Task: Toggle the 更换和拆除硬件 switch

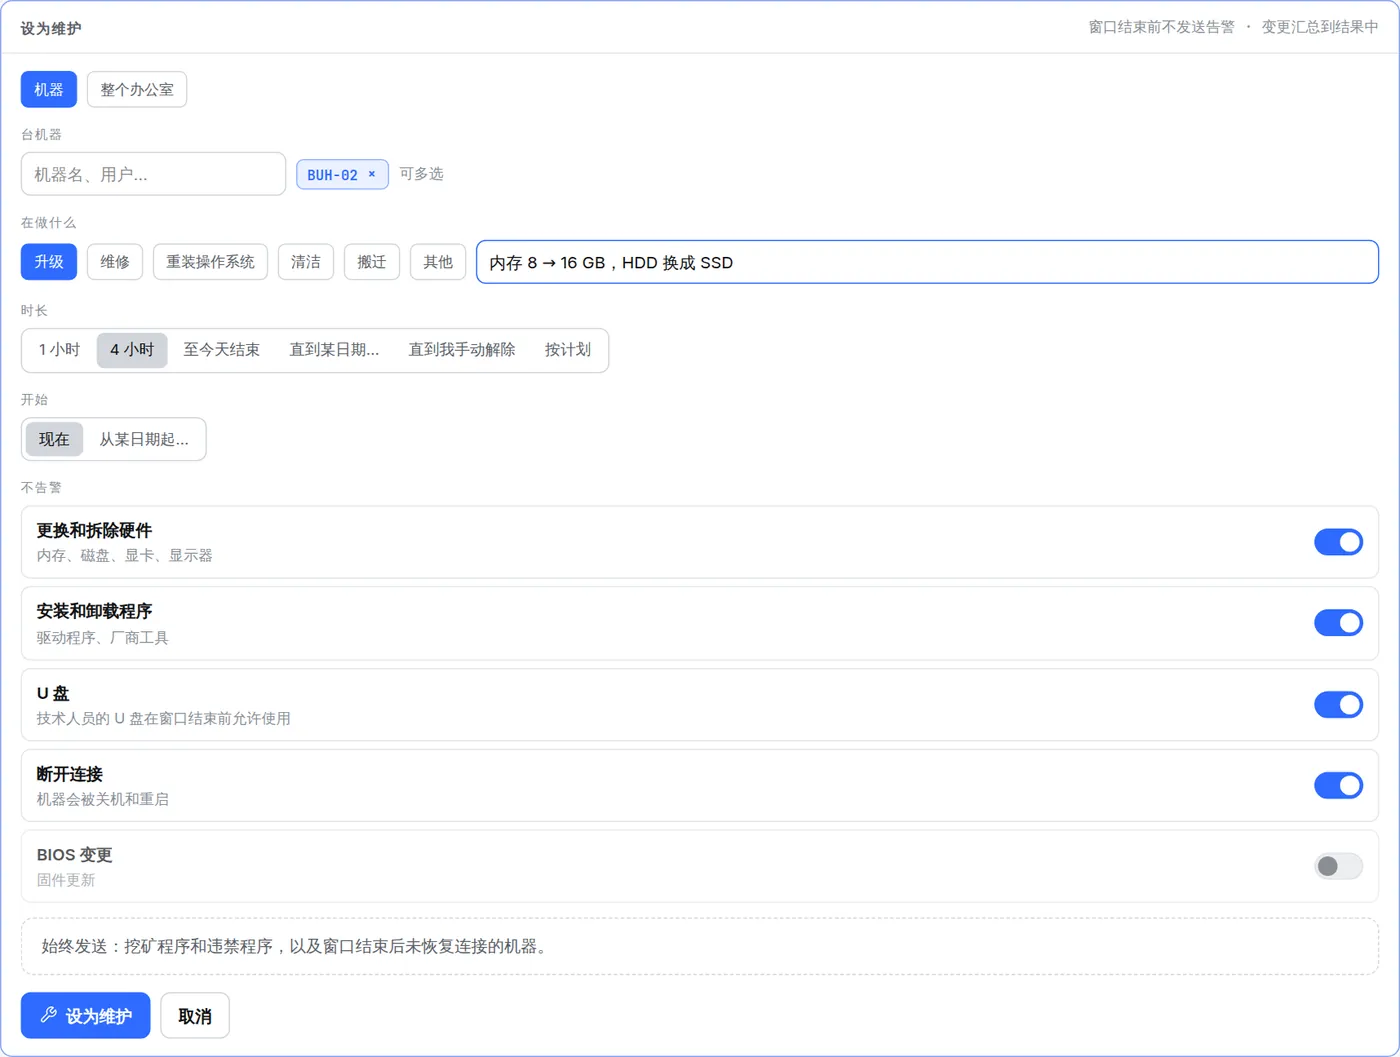Action: [x=1338, y=542]
